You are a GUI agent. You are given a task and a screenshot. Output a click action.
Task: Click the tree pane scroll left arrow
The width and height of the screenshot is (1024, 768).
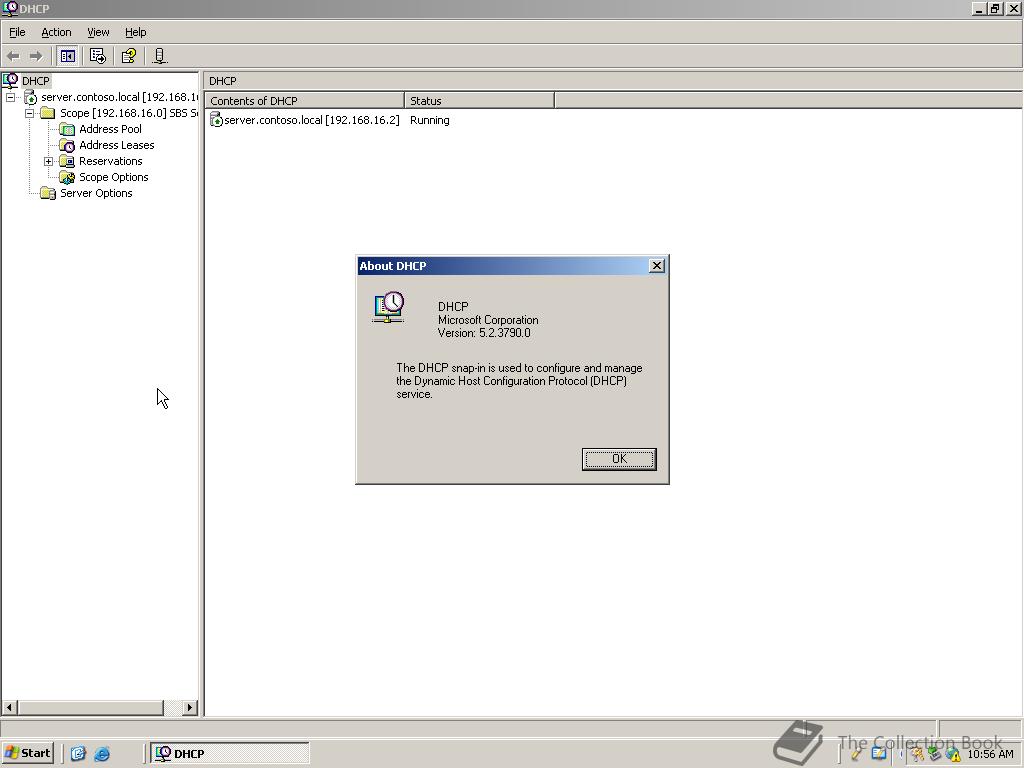tap(9, 707)
